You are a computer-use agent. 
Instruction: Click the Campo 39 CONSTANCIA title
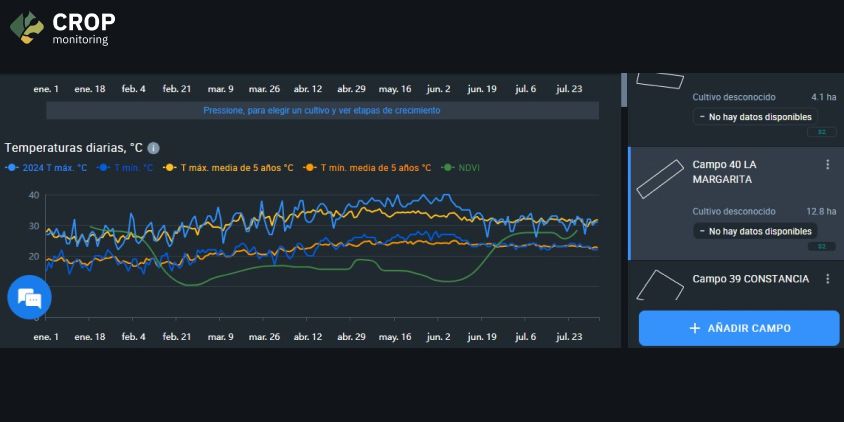click(x=750, y=279)
